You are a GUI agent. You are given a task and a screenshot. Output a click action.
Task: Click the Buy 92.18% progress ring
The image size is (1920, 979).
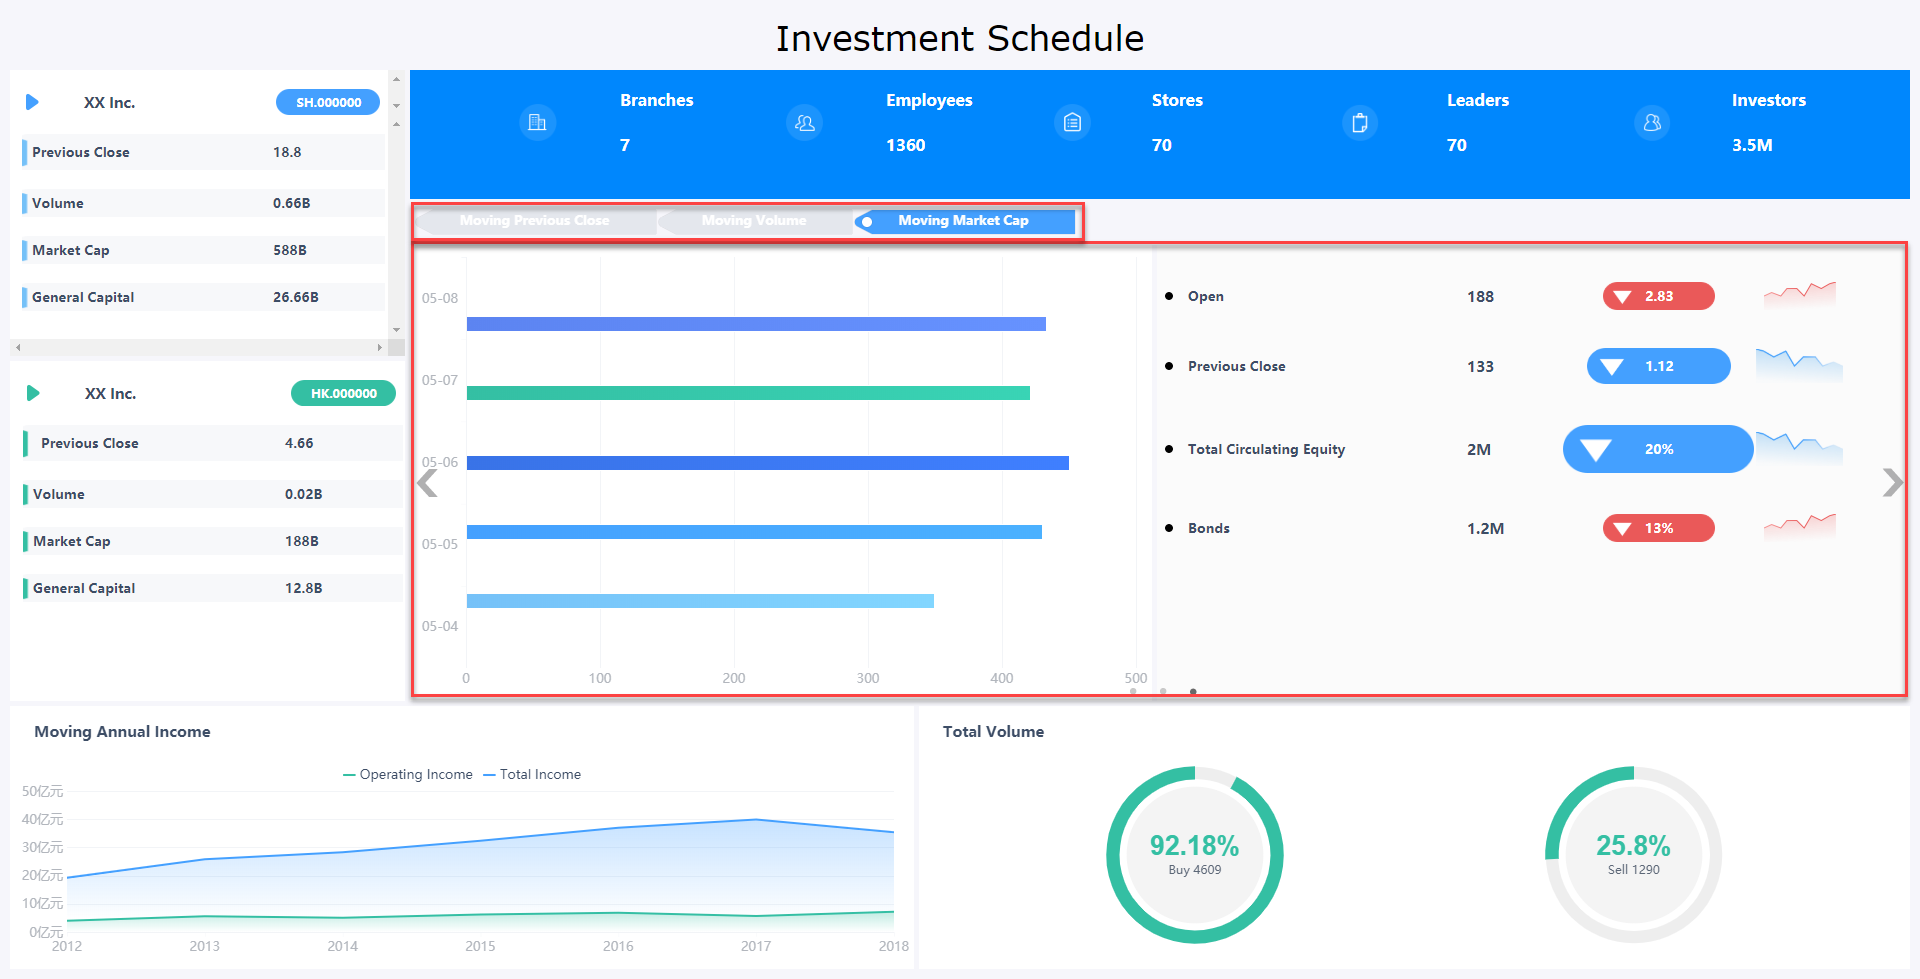1195,855
